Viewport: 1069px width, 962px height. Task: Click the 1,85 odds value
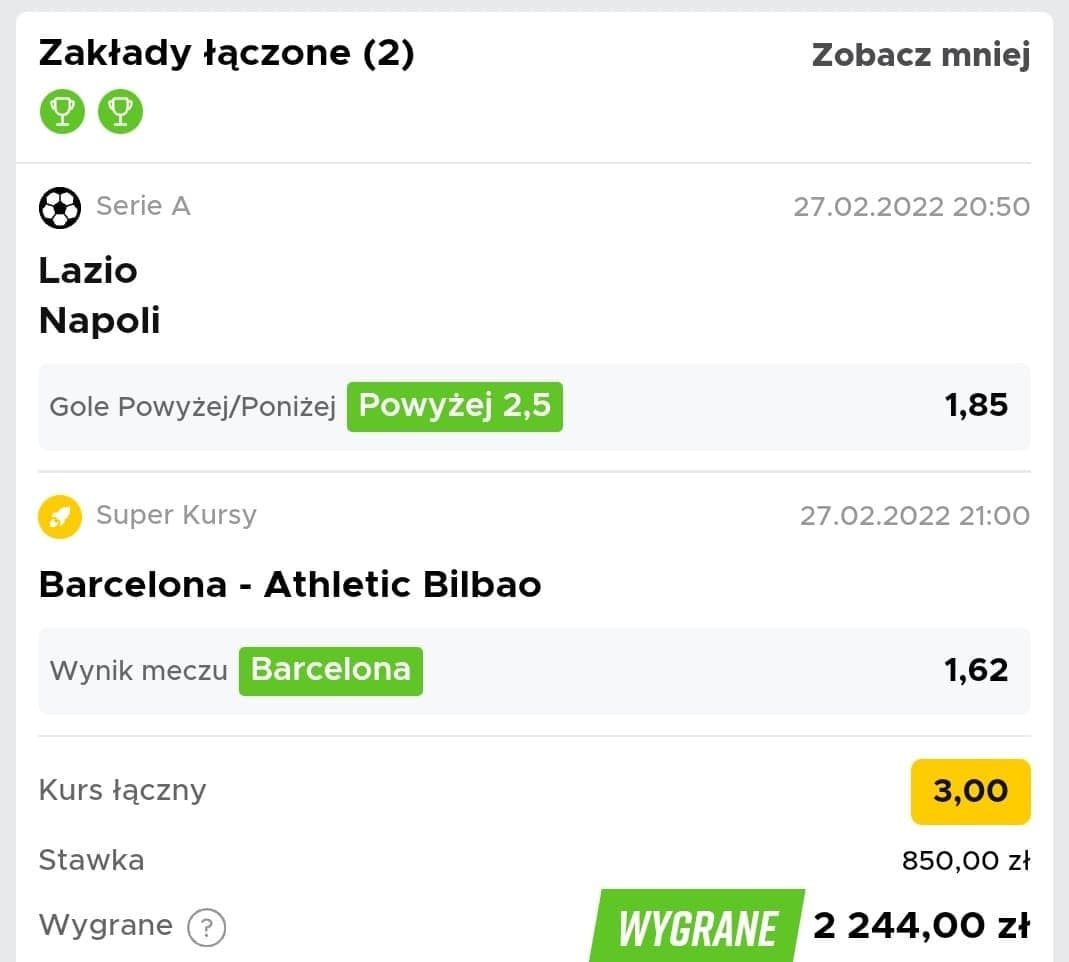(x=976, y=406)
